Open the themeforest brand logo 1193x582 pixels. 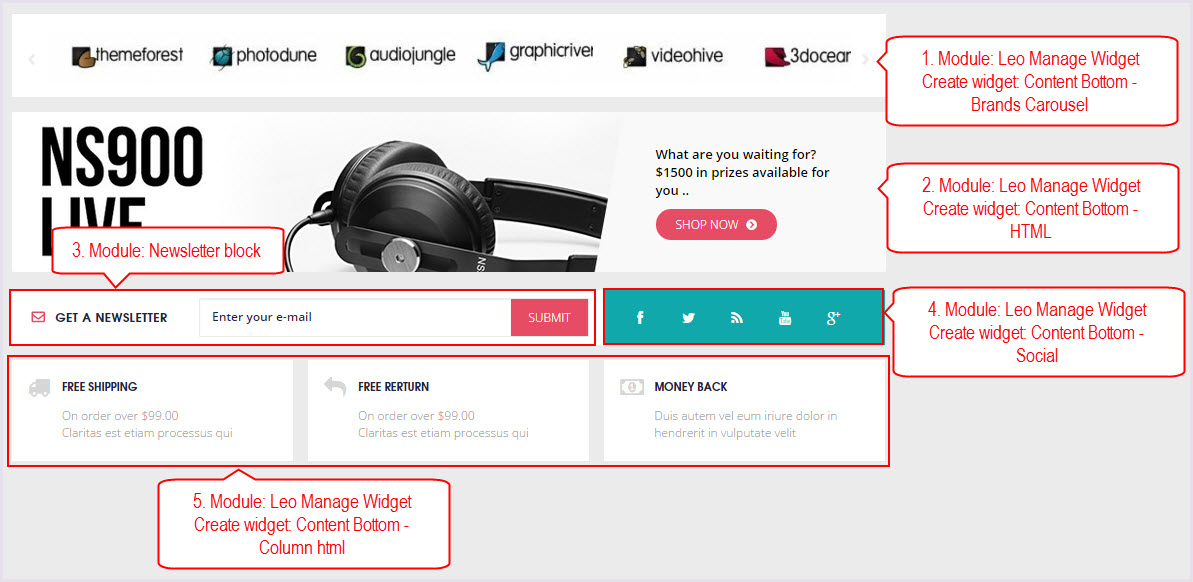[x=128, y=56]
